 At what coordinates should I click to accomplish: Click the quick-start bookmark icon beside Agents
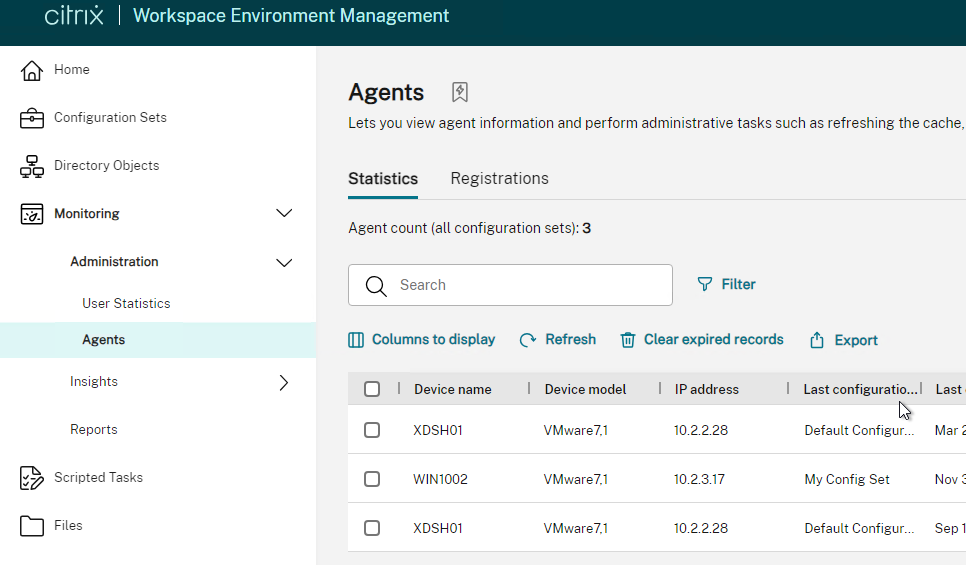coord(460,92)
